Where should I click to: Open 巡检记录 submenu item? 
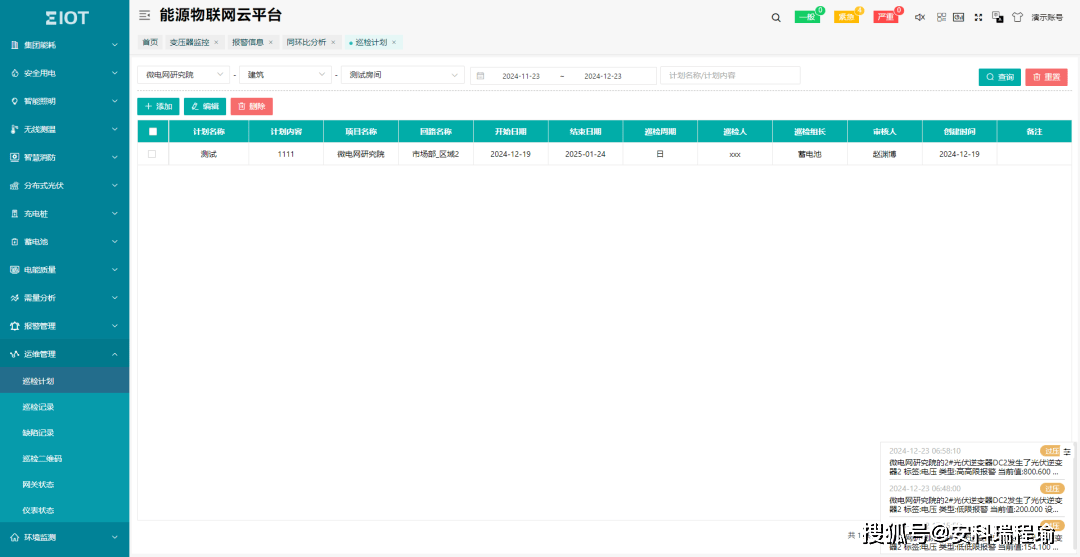tap(38, 407)
